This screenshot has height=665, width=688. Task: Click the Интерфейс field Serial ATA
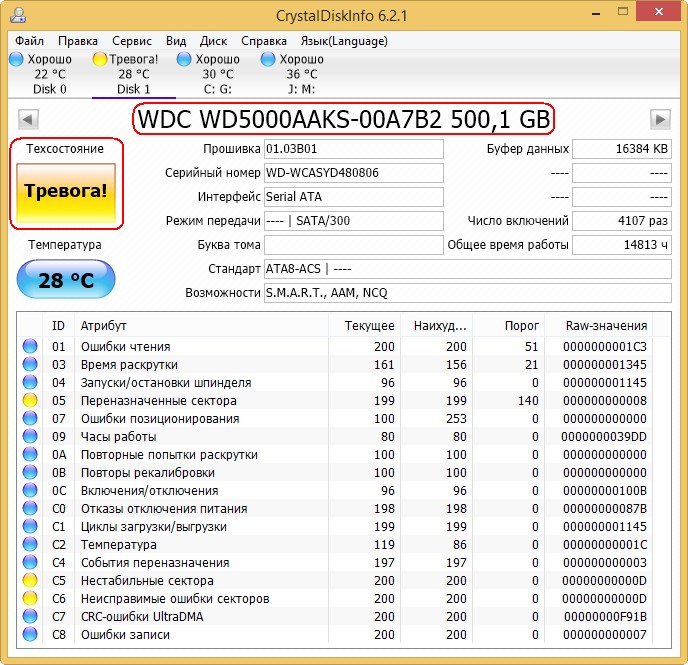(354, 197)
